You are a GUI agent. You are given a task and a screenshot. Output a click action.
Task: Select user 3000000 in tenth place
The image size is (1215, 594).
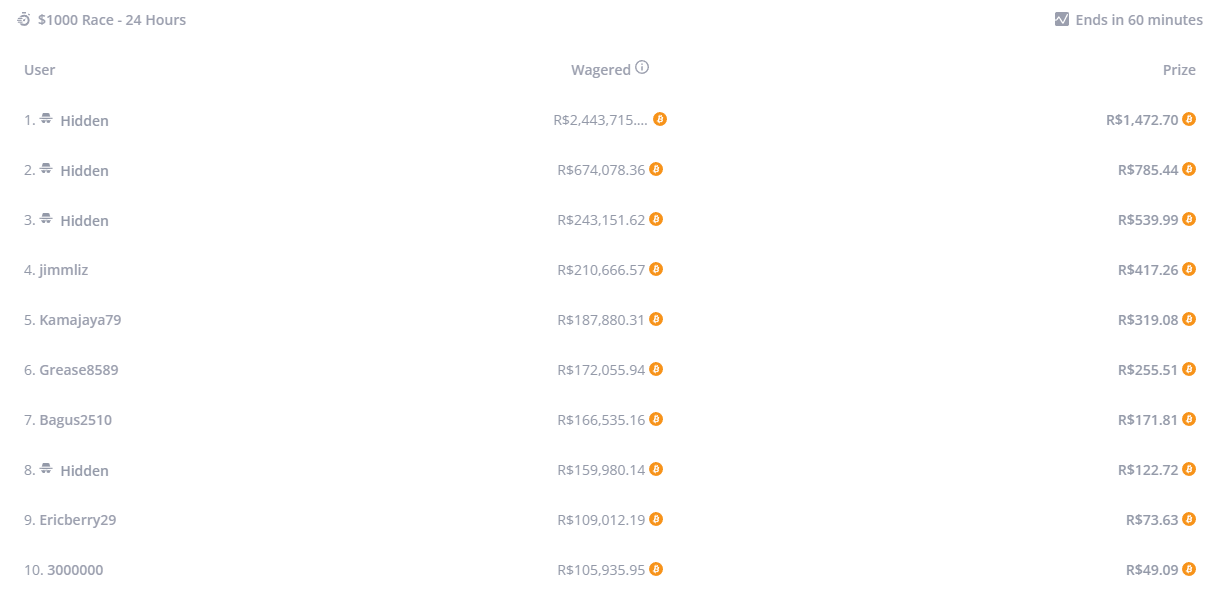(x=75, y=570)
